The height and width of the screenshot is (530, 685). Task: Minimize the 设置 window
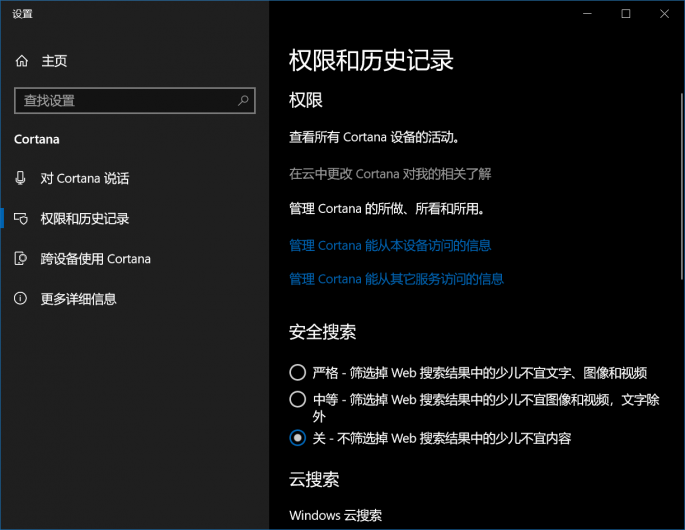point(588,14)
